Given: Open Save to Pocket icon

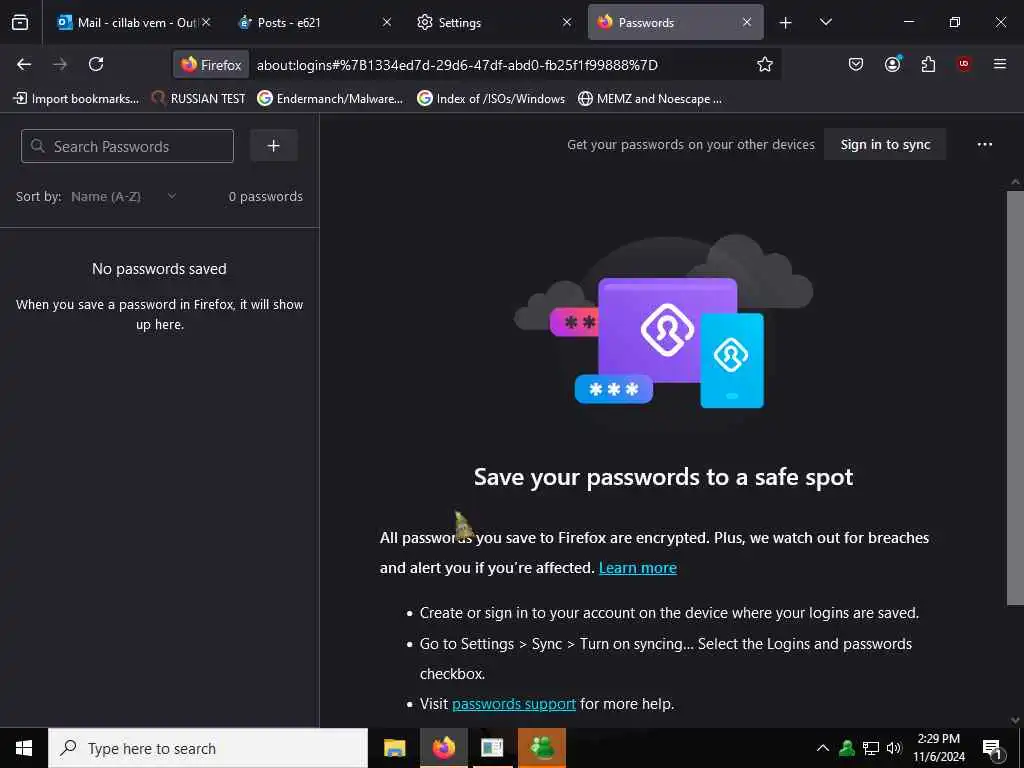Looking at the screenshot, I should pyautogui.click(x=856, y=64).
